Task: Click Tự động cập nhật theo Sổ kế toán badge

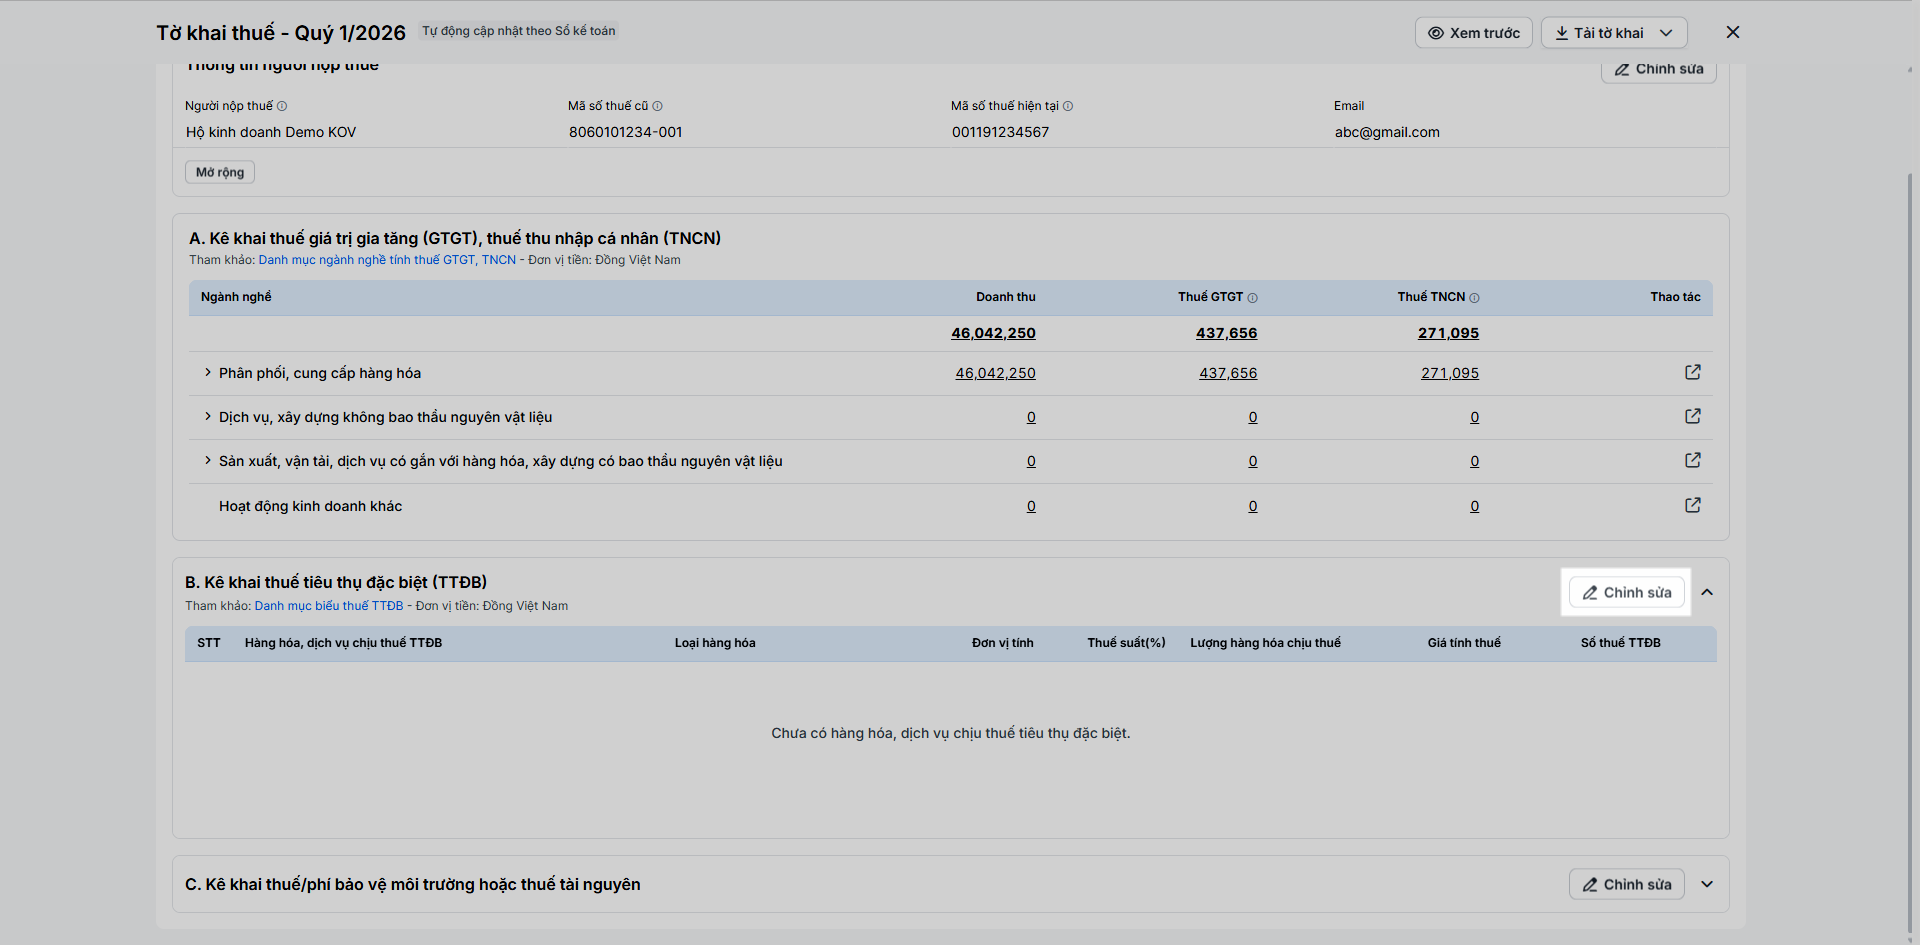Action: point(518,31)
